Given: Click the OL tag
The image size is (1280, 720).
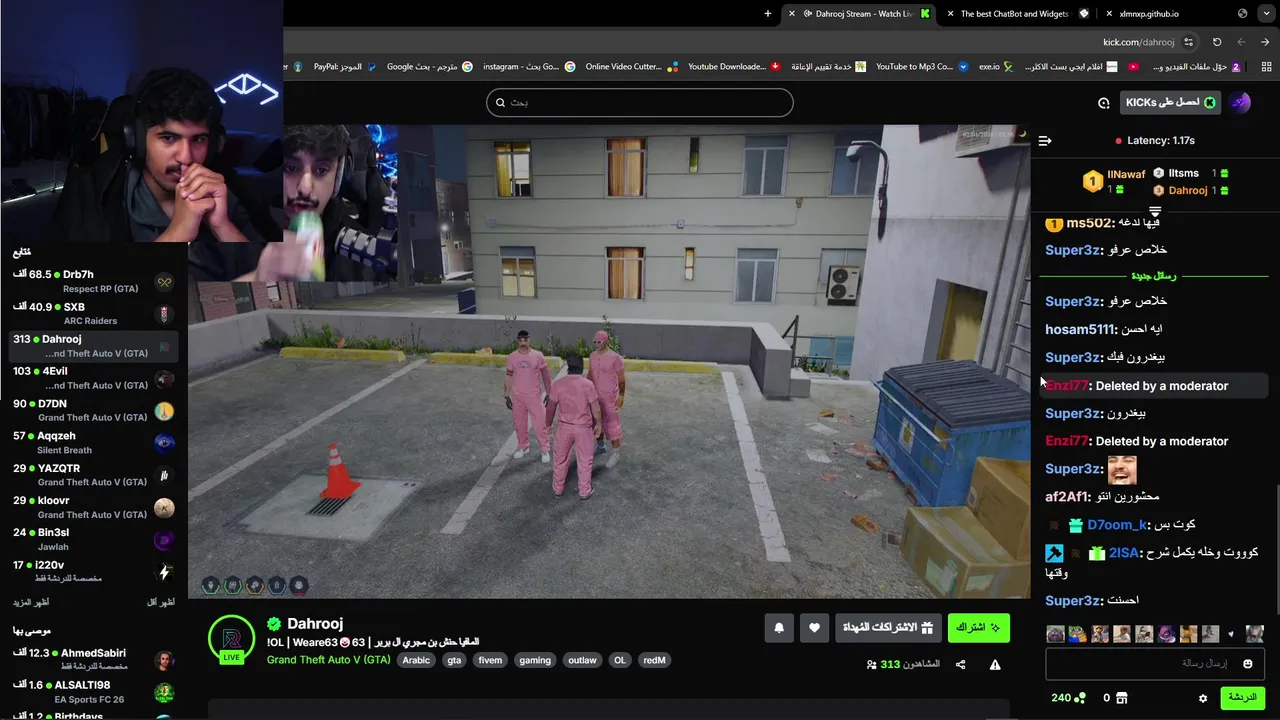Looking at the screenshot, I should tap(620, 660).
